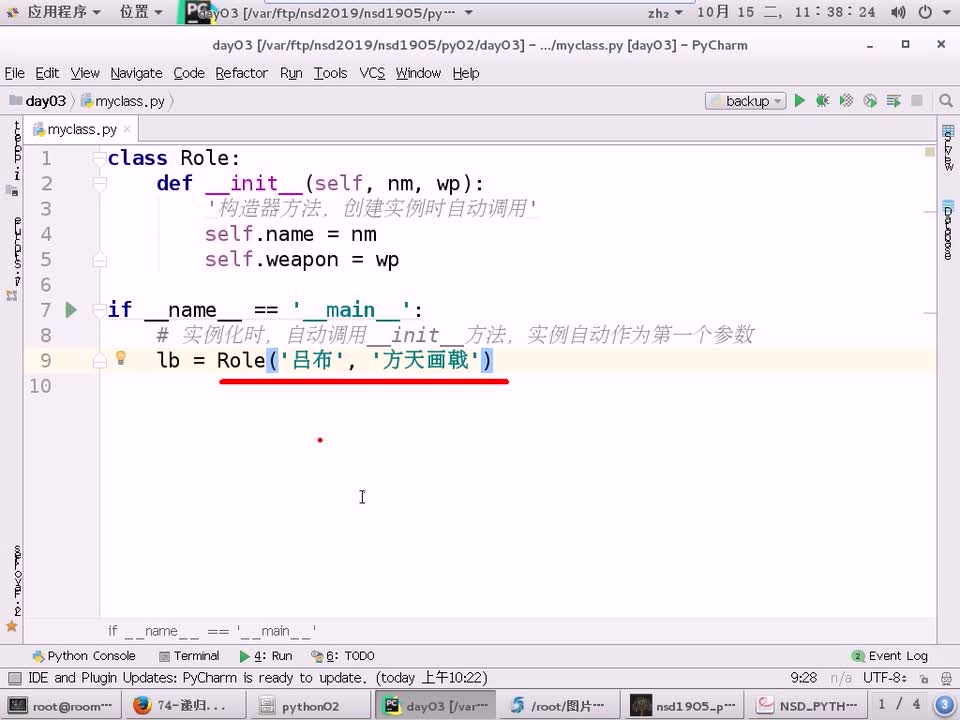Open the Project tool window stripe
The width and height of the screenshot is (960, 720).
[x=15, y=158]
